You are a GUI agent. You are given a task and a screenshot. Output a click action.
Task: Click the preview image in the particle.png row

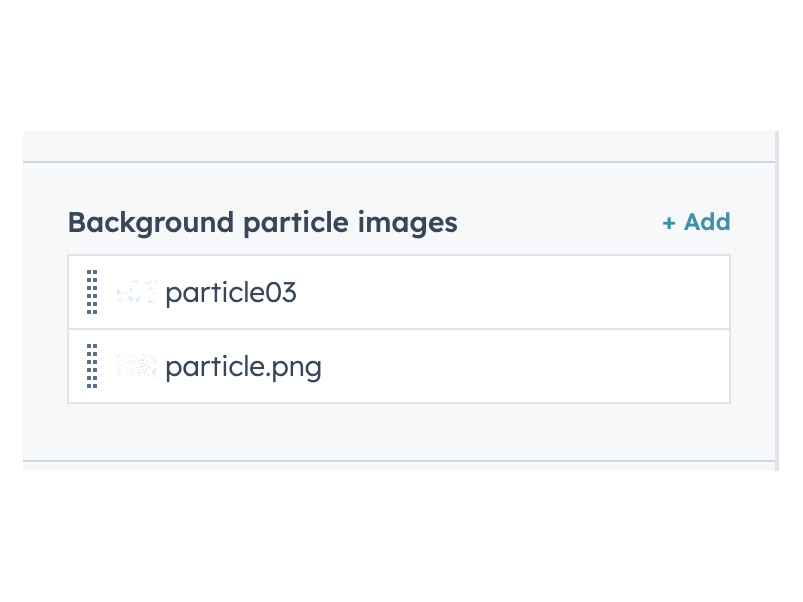[136, 366]
